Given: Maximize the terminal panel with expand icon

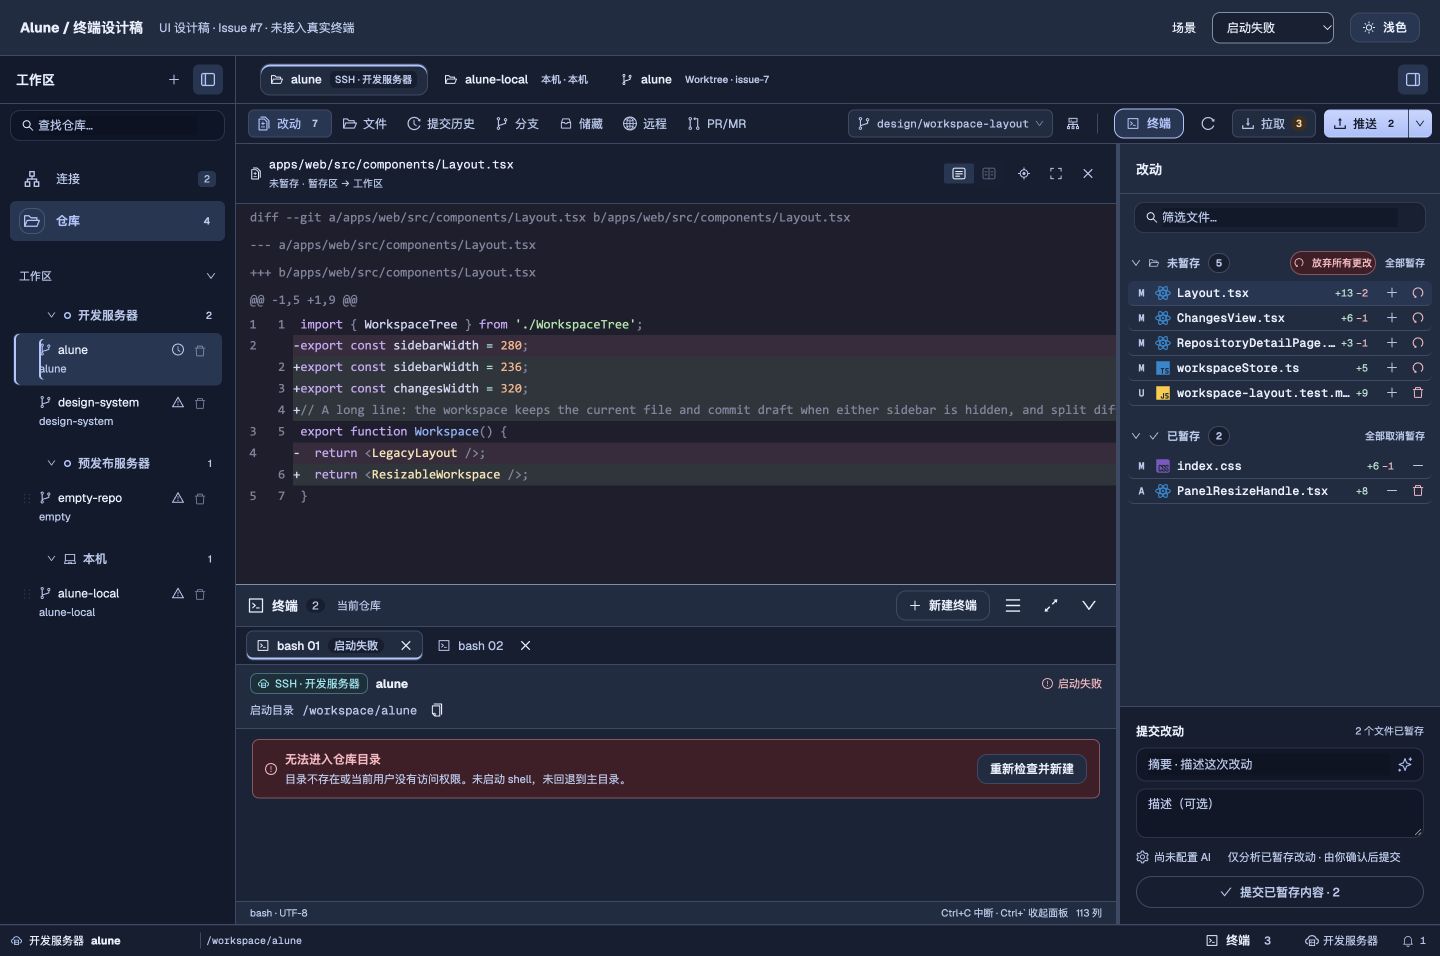Looking at the screenshot, I should click(1051, 606).
